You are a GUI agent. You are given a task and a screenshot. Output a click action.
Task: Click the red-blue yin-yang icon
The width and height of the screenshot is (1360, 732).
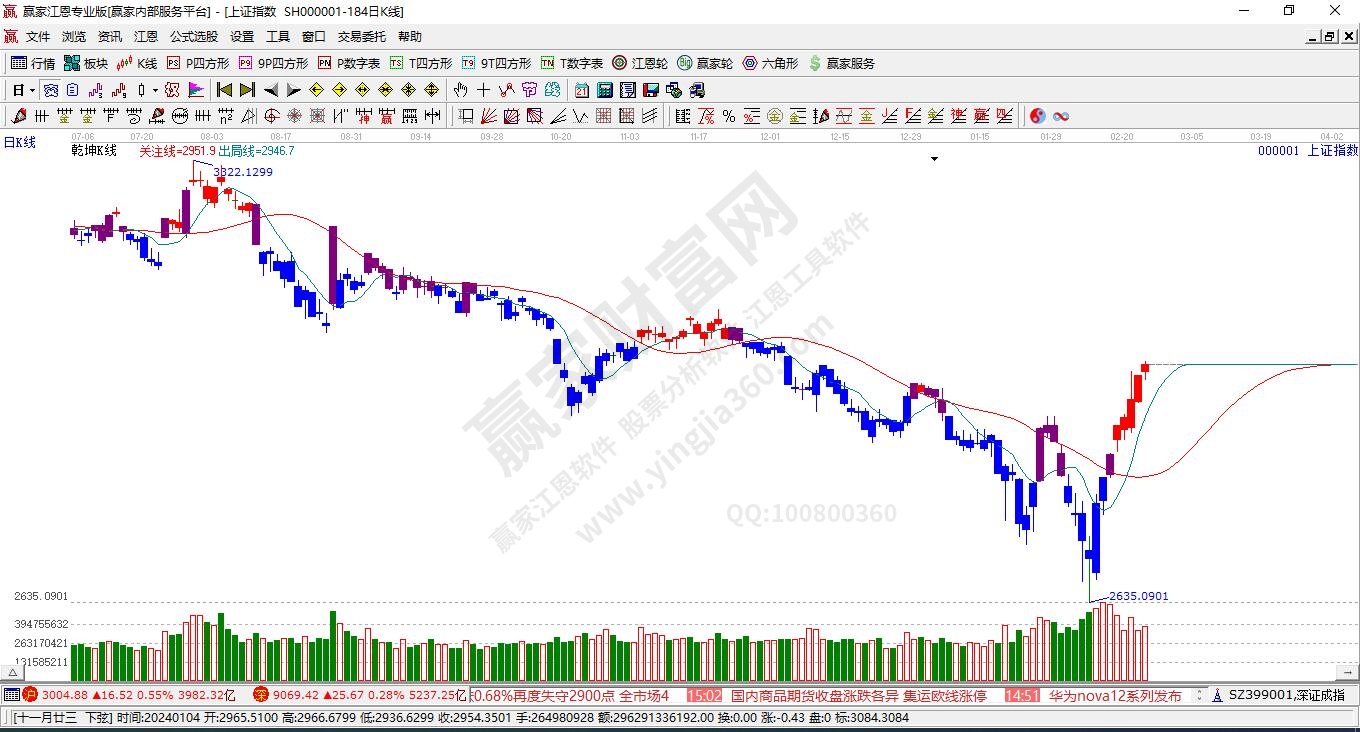[1038, 116]
